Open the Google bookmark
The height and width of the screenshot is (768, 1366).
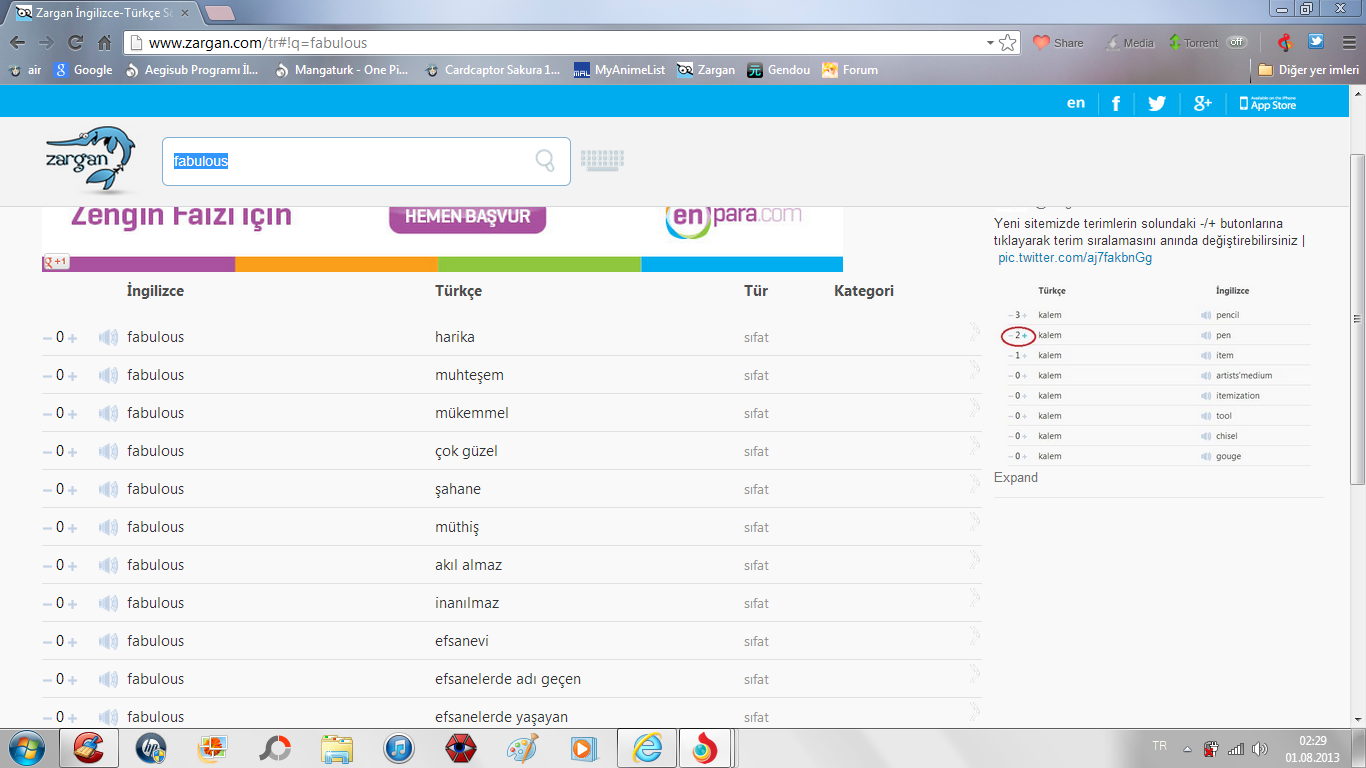click(83, 70)
